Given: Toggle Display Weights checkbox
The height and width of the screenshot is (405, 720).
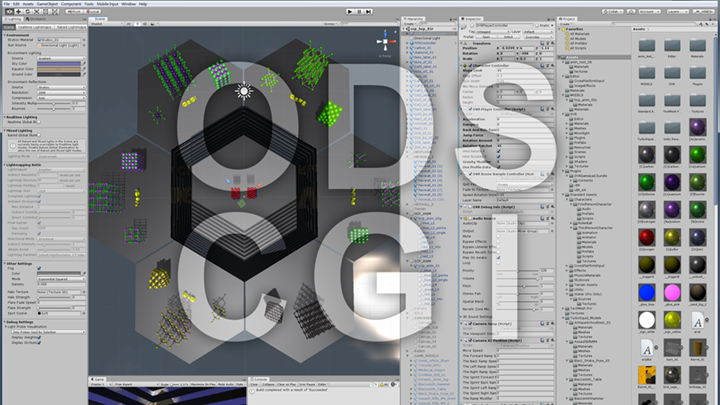Looking at the screenshot, I should (39, 338).
